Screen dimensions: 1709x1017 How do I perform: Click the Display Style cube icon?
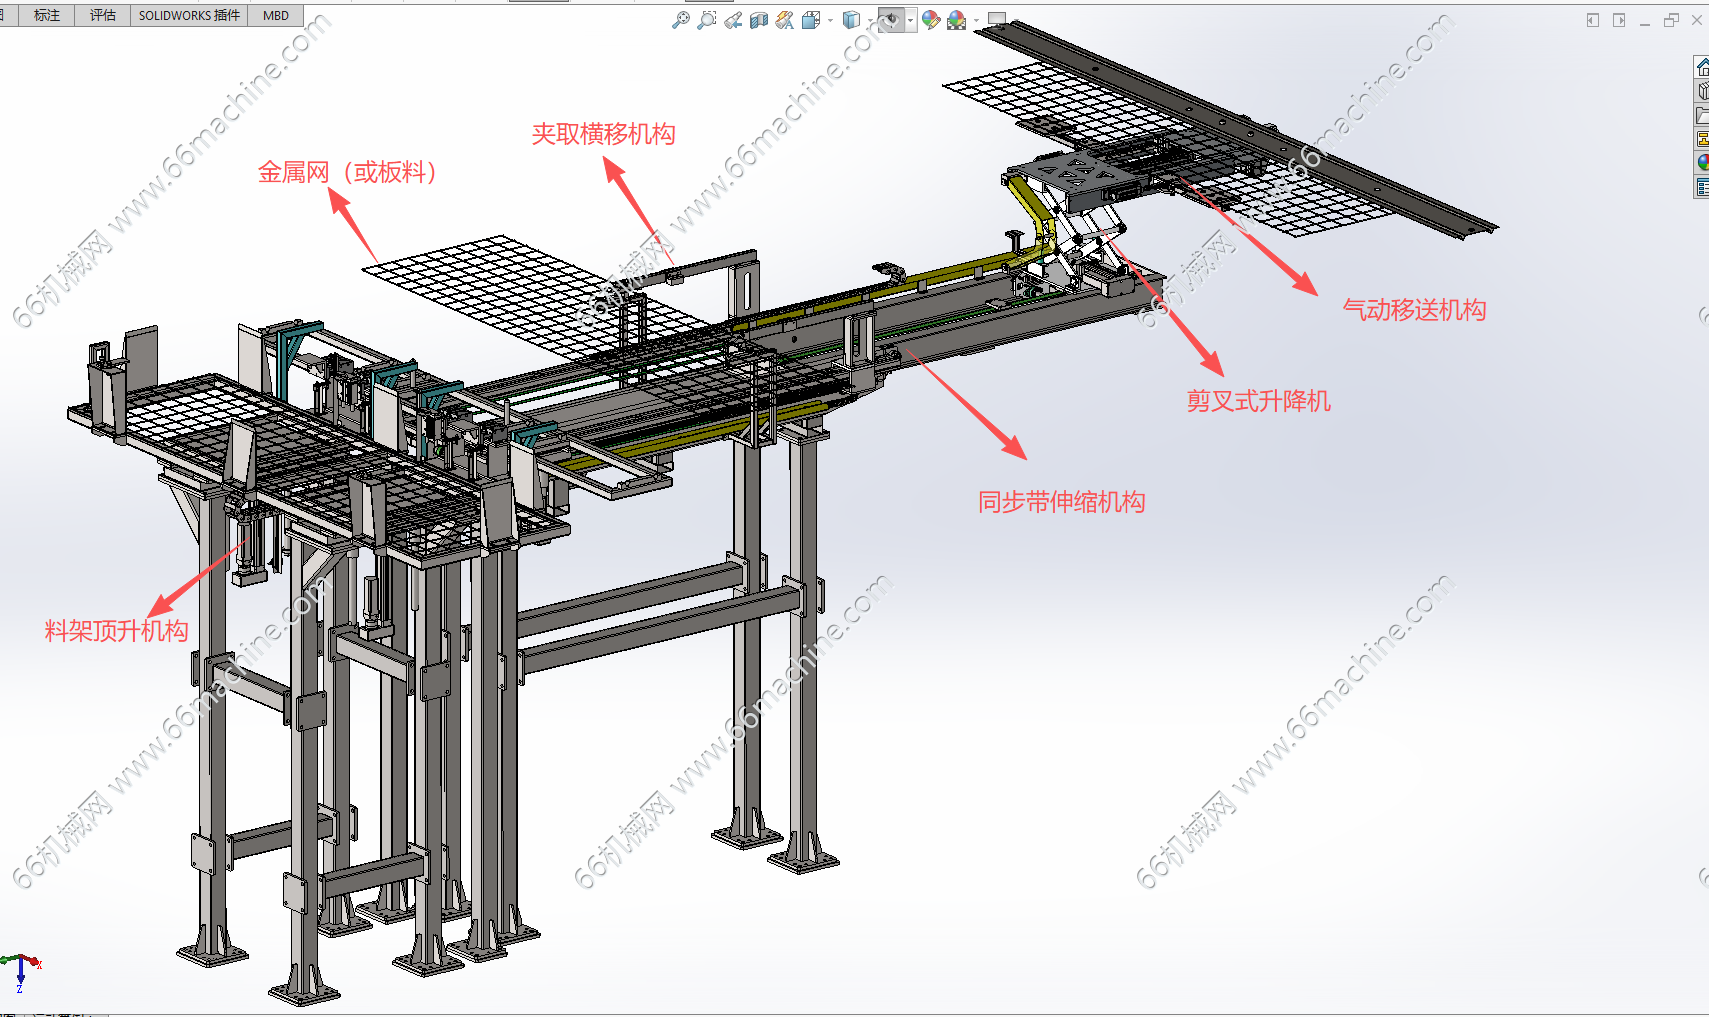[851, 20]
